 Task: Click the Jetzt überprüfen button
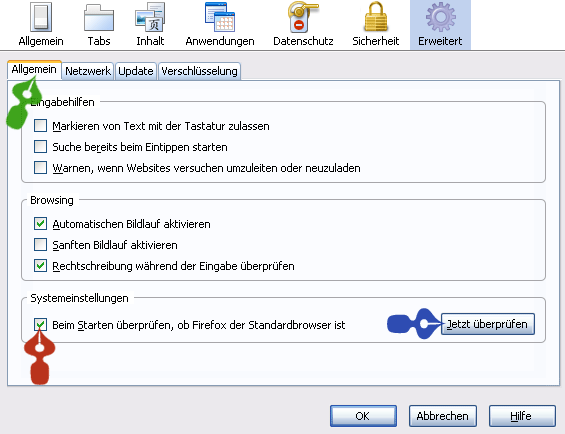point(488,324)
